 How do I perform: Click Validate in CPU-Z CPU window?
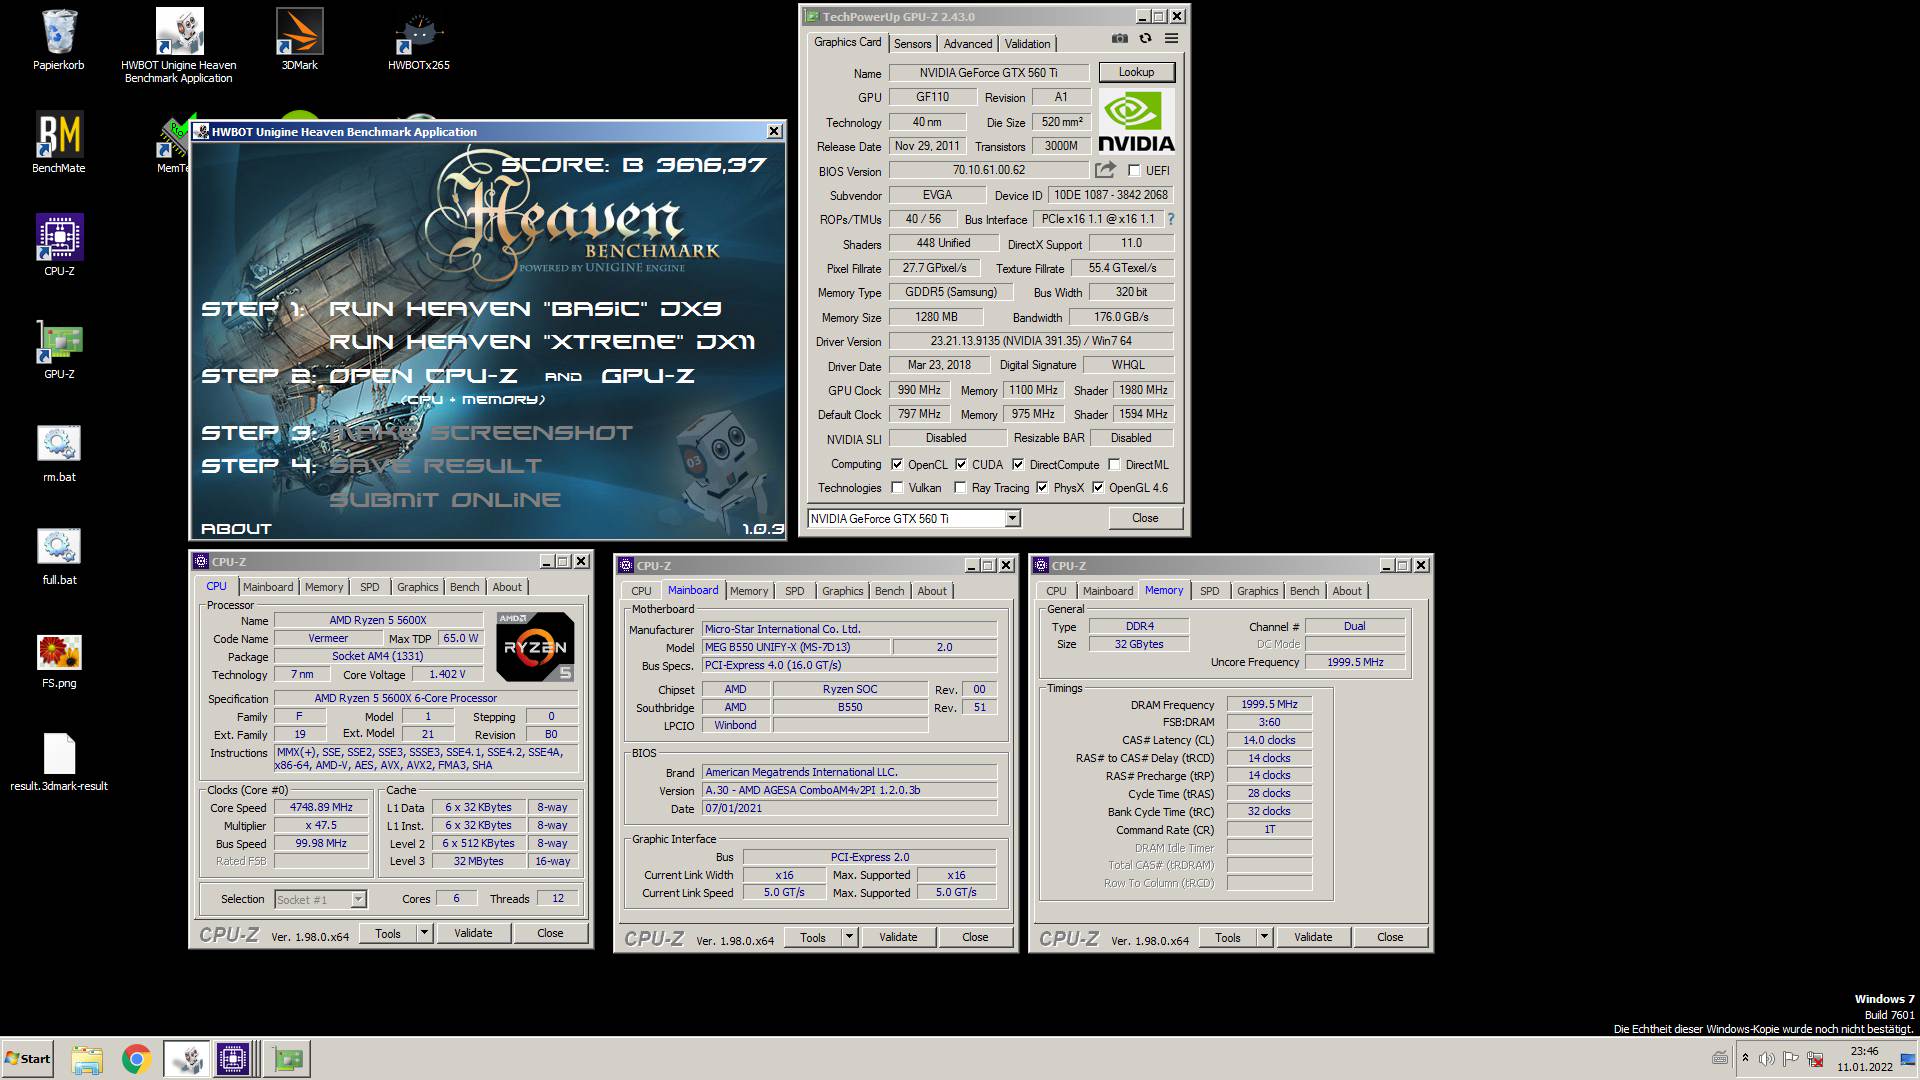(473, 933)
